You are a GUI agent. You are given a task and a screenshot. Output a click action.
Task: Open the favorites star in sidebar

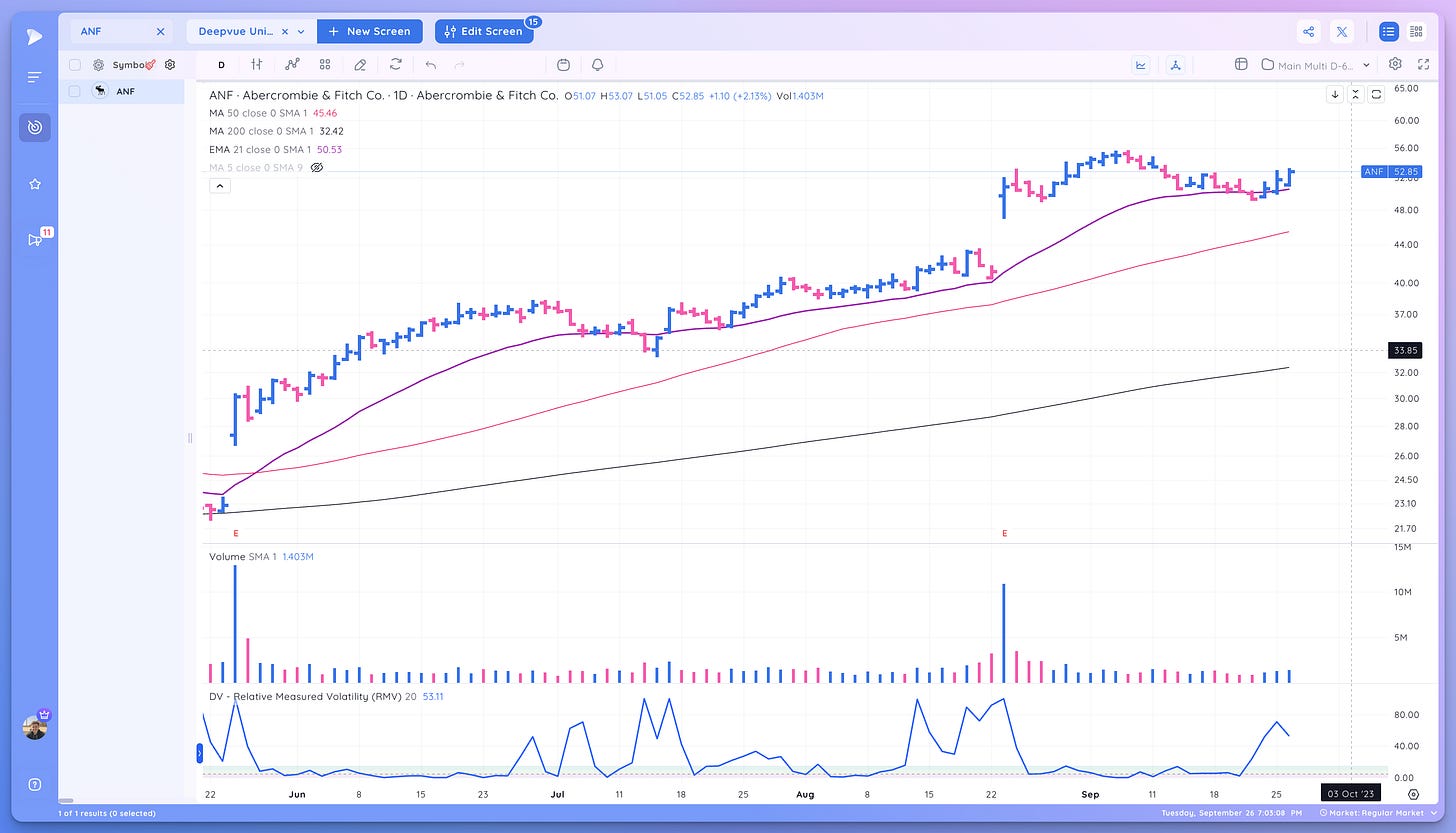(34, 184)
